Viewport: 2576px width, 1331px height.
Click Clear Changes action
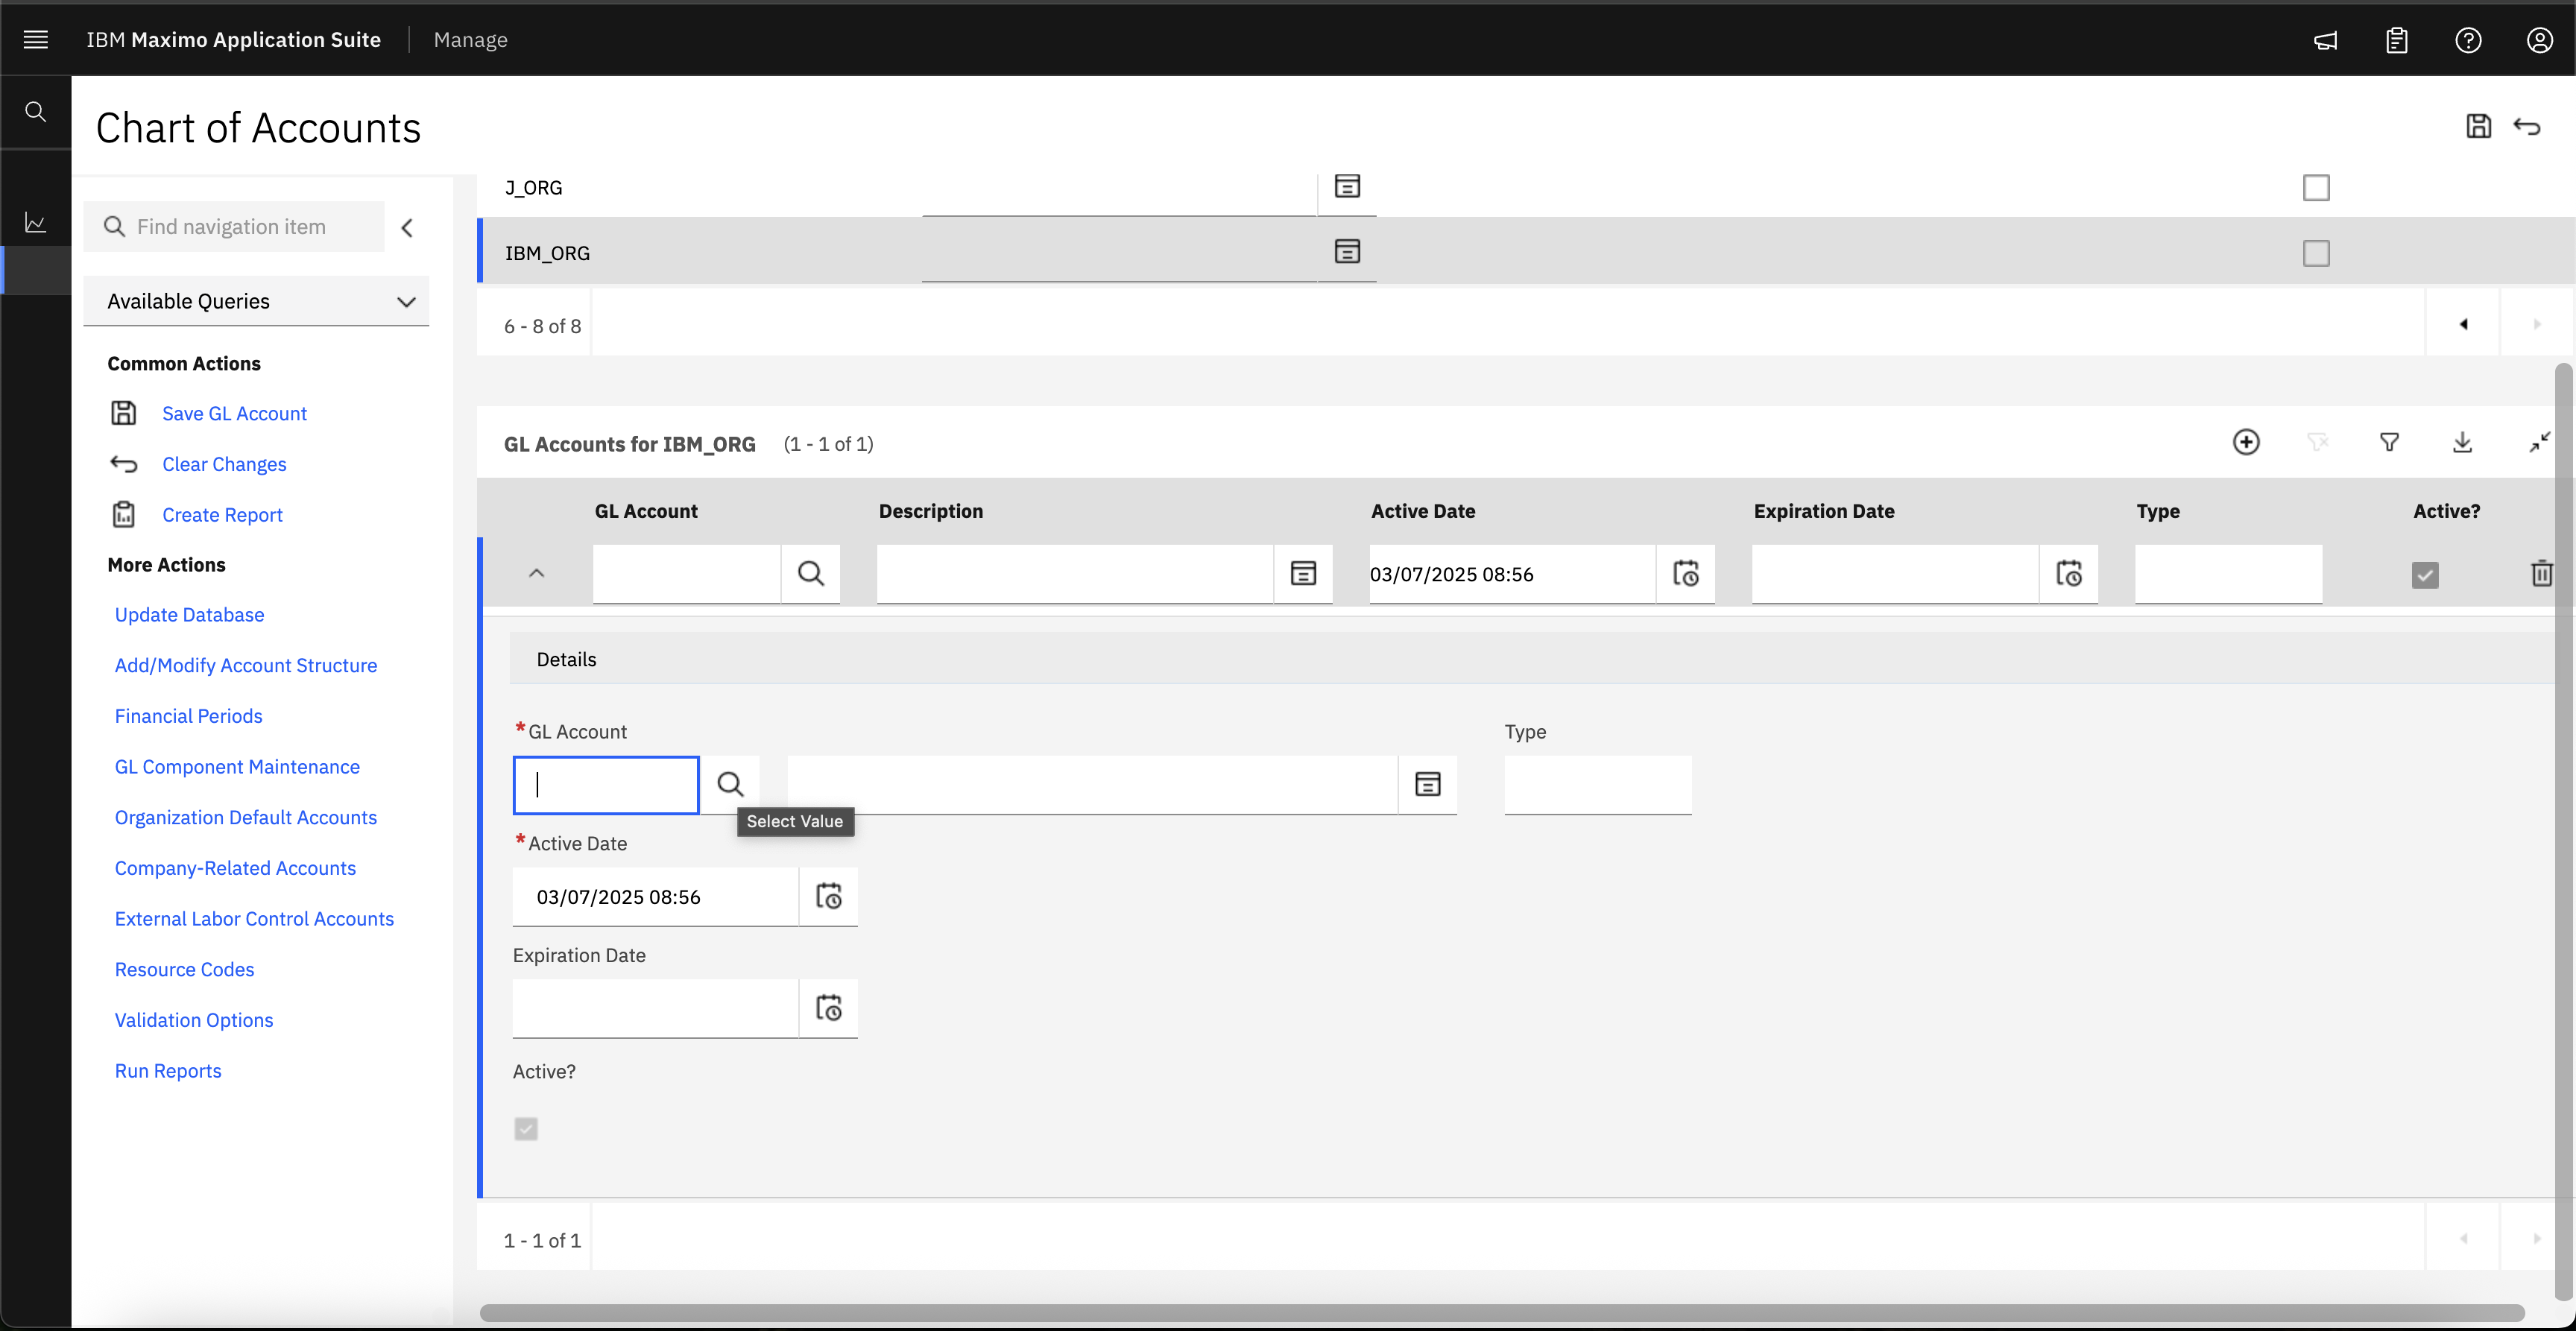point(224,464)
